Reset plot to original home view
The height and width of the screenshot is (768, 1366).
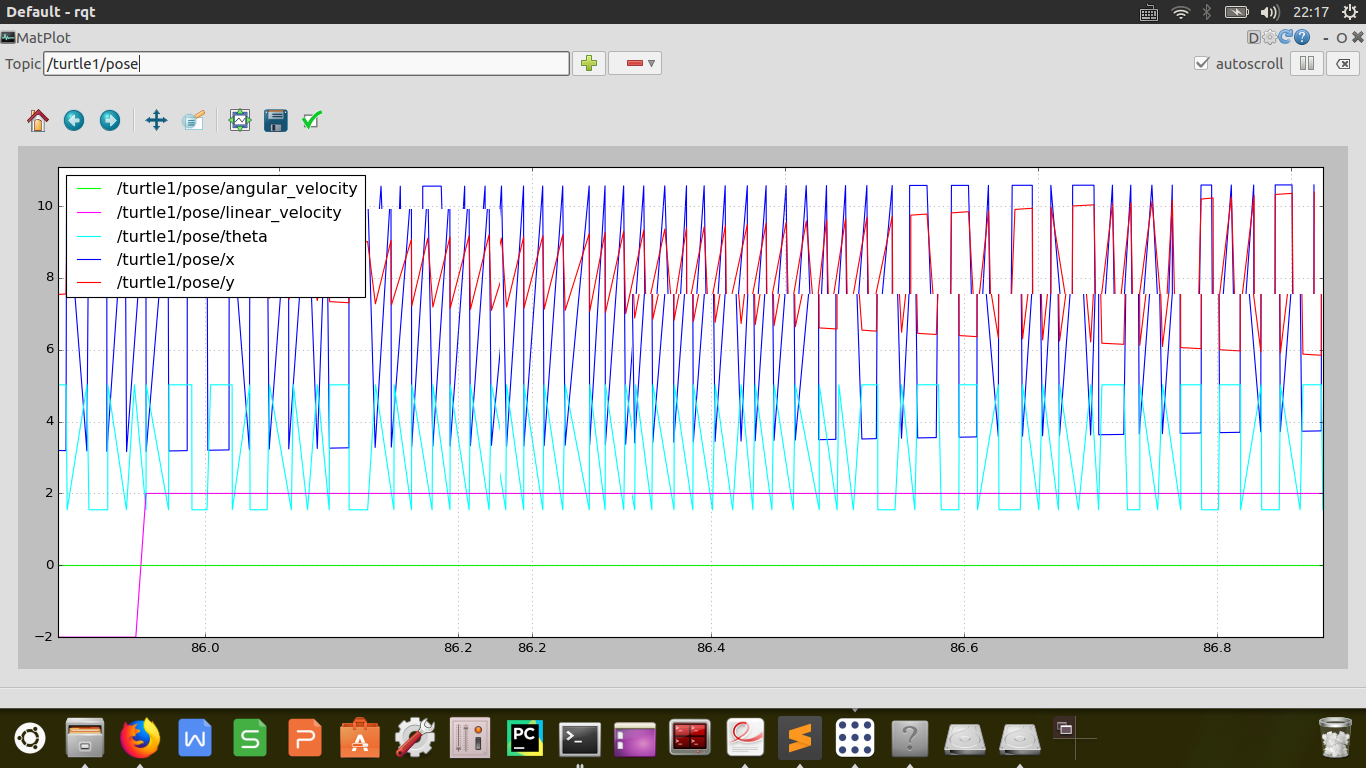click(38, 121)
